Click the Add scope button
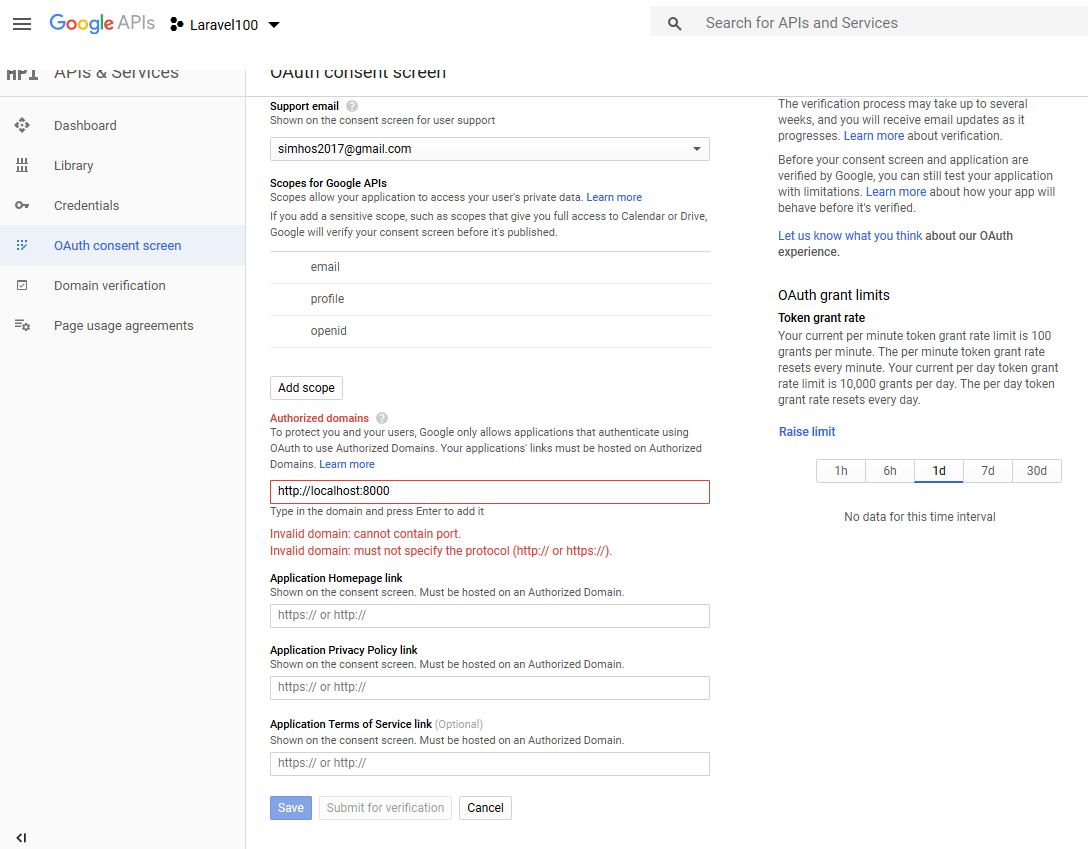This screenshot has height=849, width=1088. tap(306, 388)
